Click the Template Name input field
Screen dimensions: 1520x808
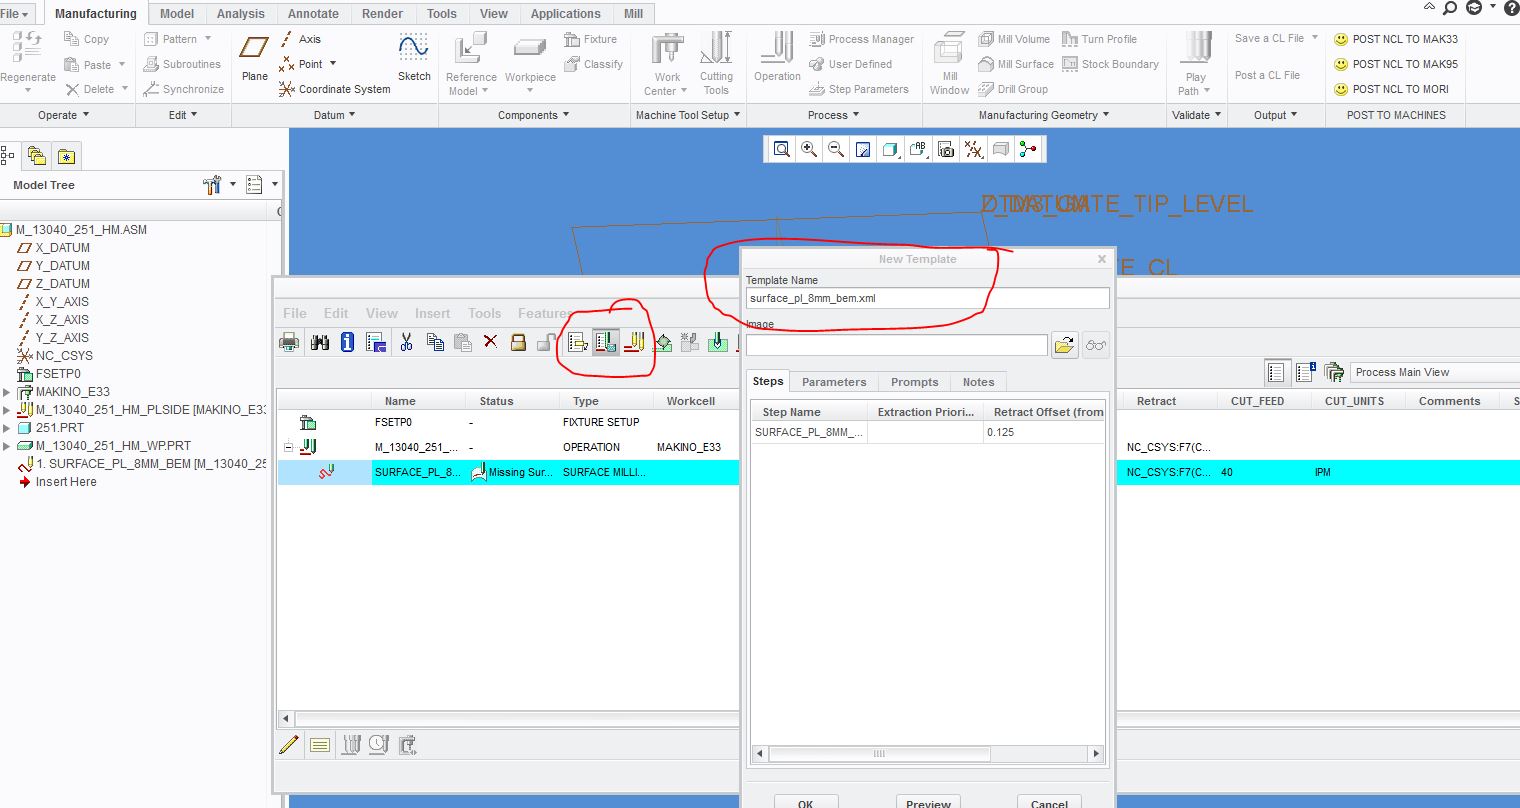pos(927,298)
